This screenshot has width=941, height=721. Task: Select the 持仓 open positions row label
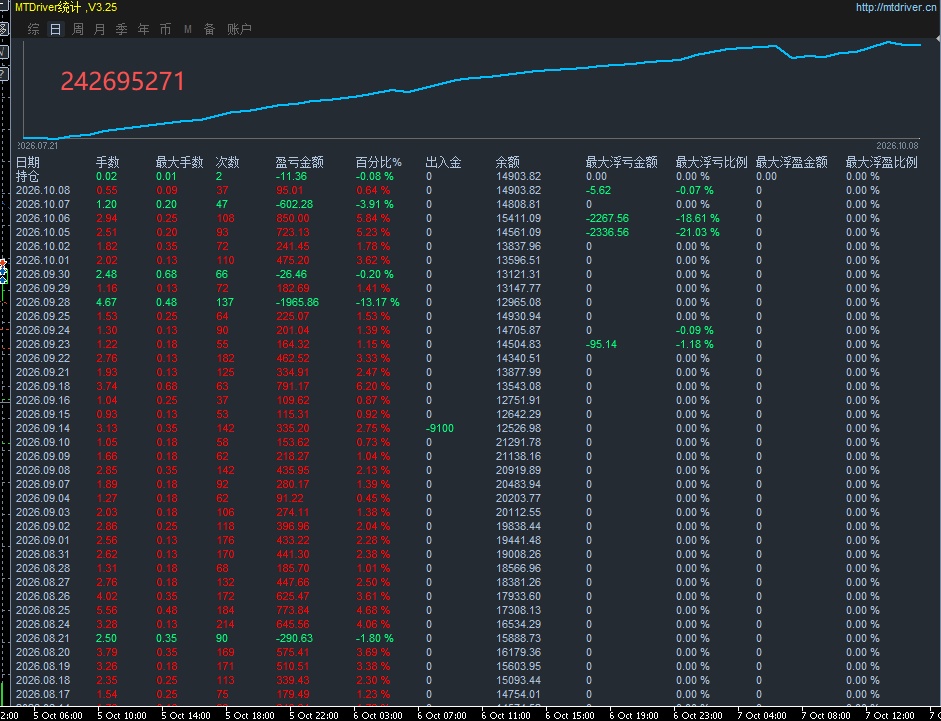click(27, 176)
